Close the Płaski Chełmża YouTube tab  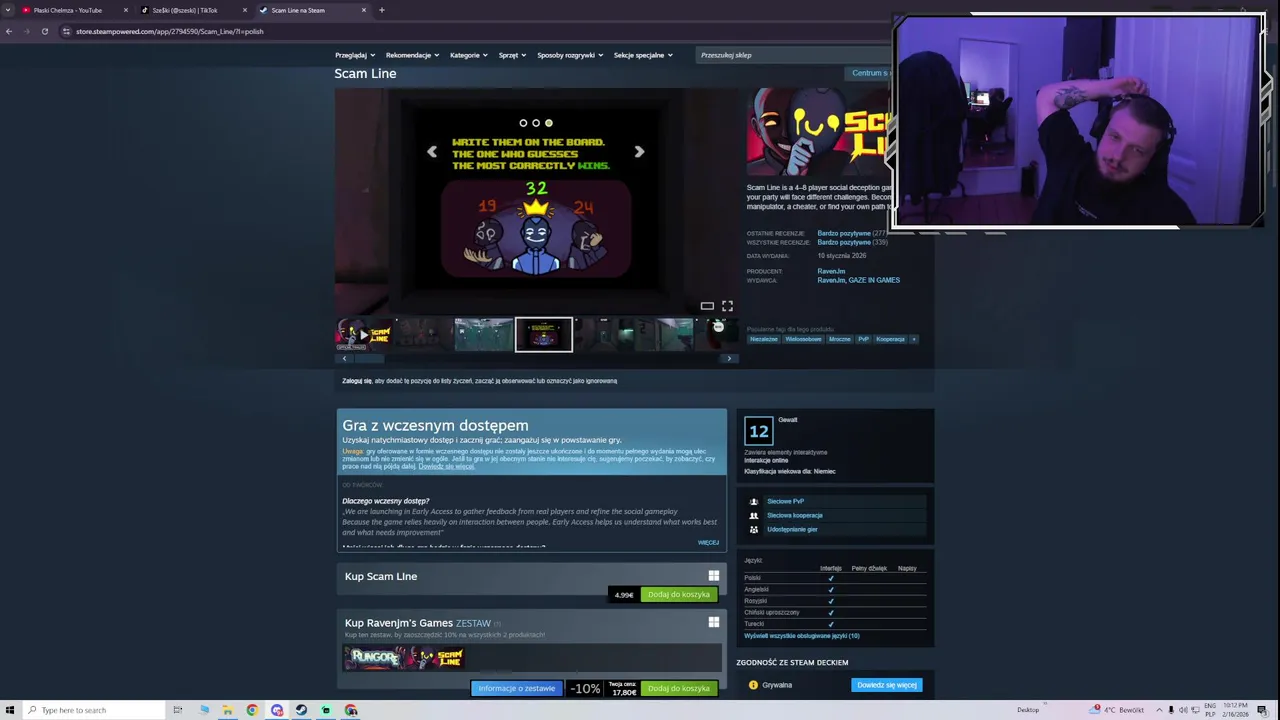(x=126, y=10)
